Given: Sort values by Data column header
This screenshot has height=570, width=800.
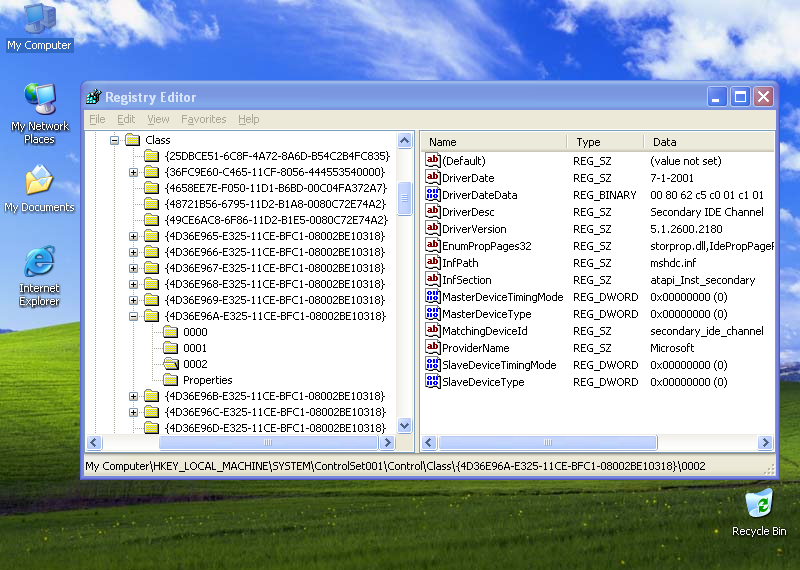Looking at the screenshot, I should coord(709,142).
